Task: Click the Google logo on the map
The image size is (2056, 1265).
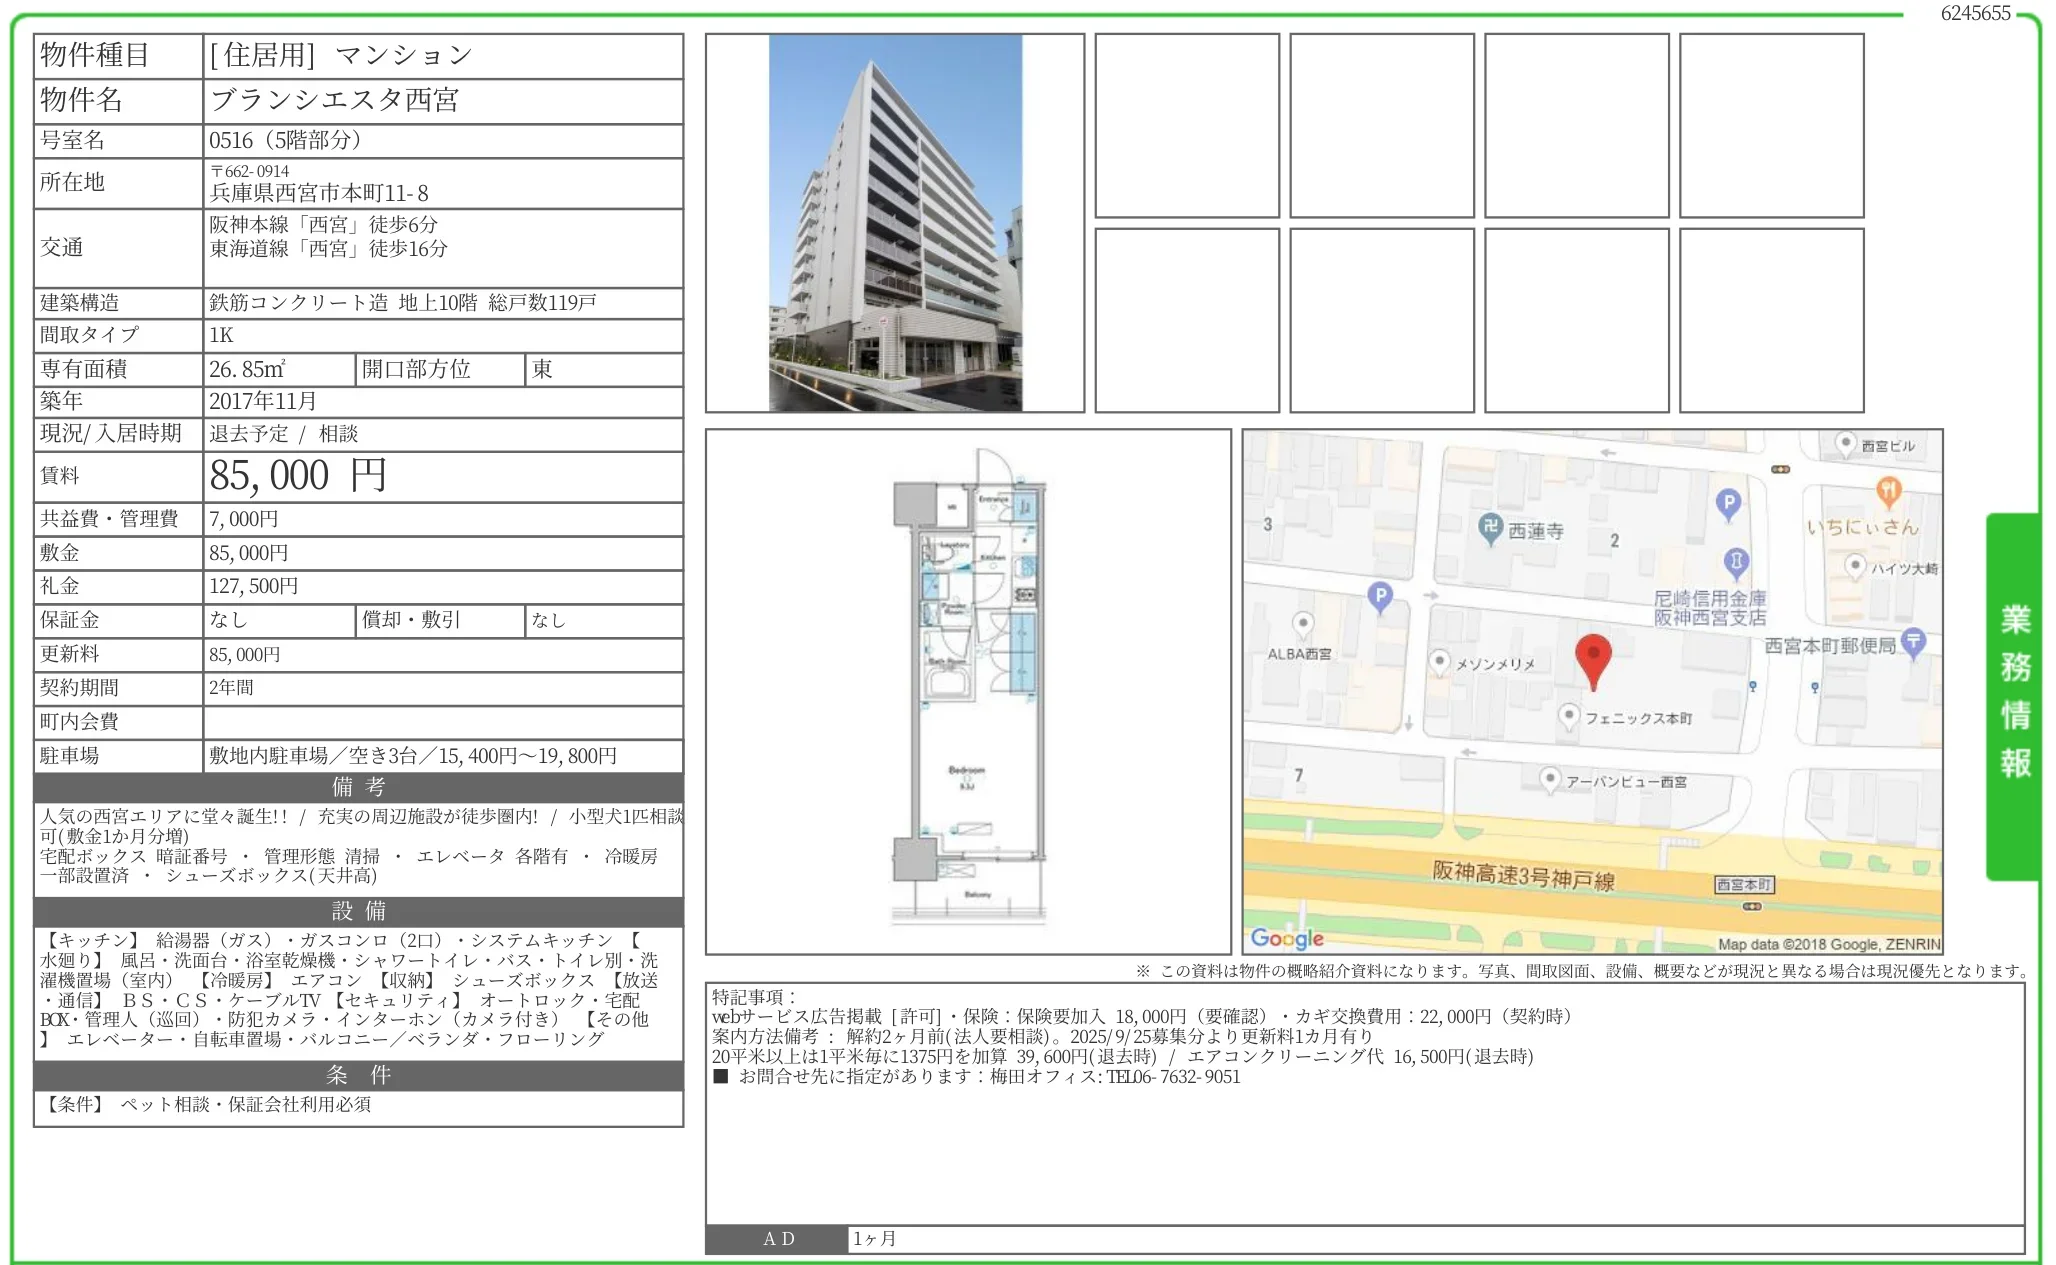Action: 1286,938
